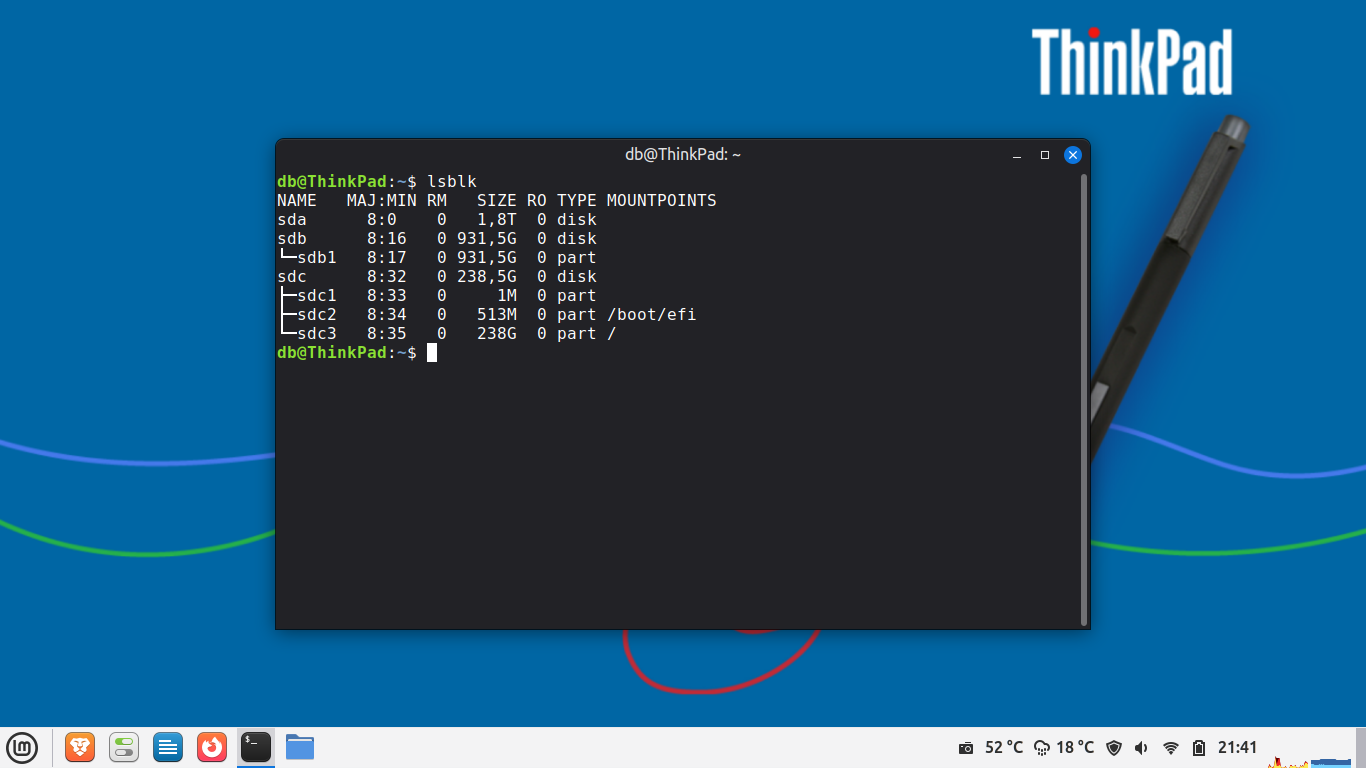The width and height of the screenshot is (1366, 768).
Task: Click the system monitor graph applet
Action: tap(1308, 762)
